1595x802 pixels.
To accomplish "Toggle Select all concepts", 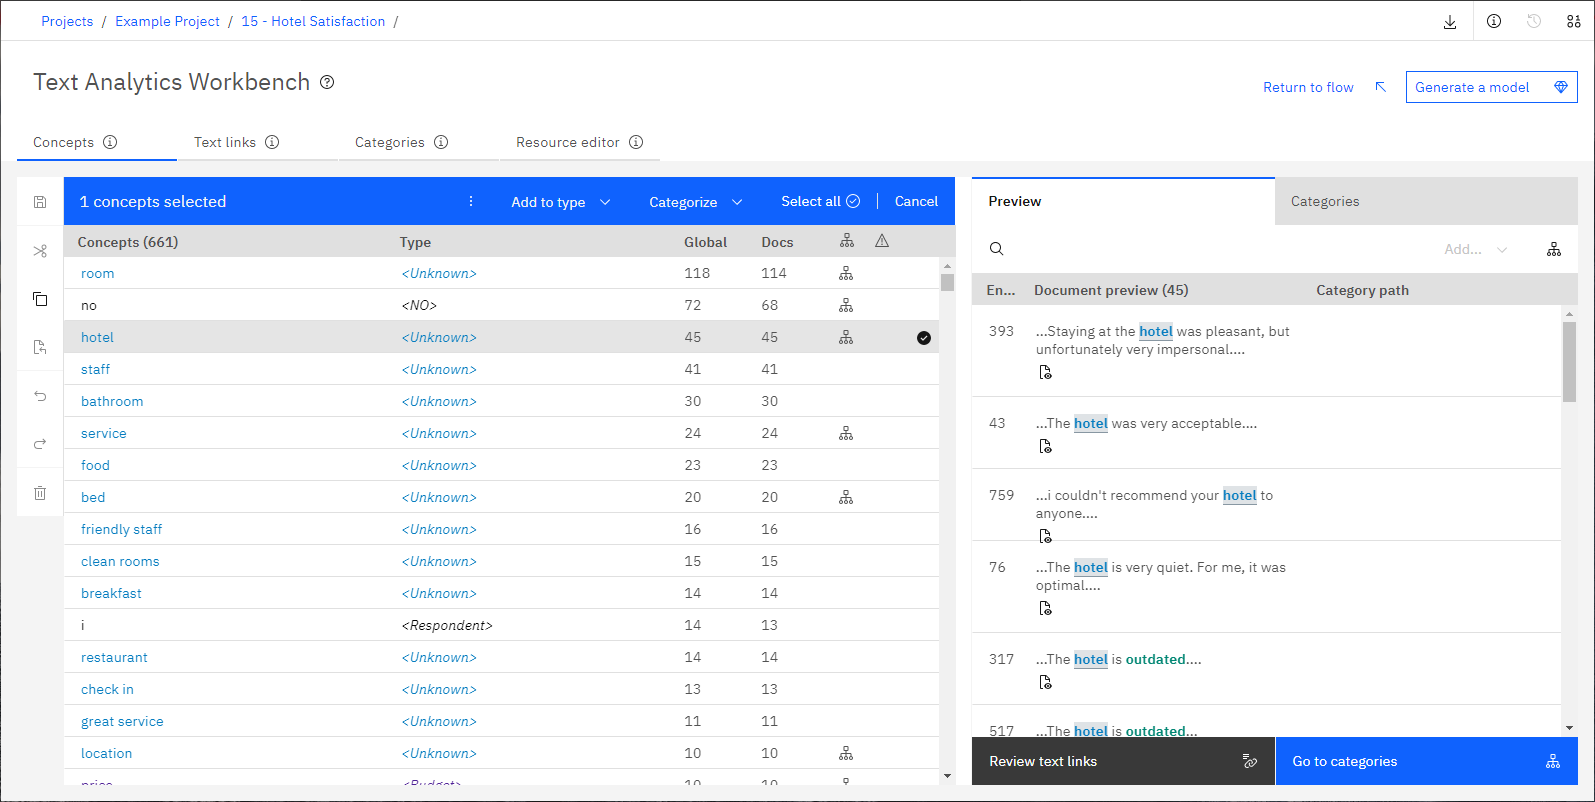I will click(820, 201).
